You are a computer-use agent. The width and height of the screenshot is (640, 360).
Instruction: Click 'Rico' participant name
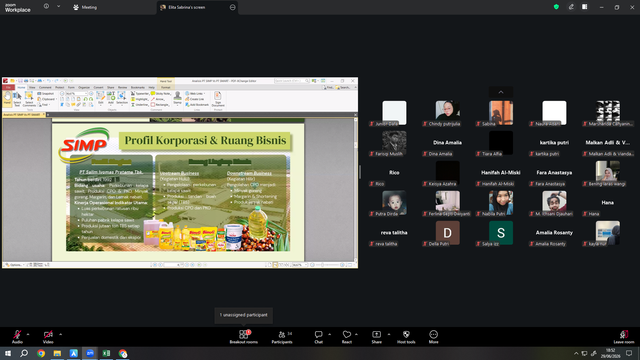394,173
